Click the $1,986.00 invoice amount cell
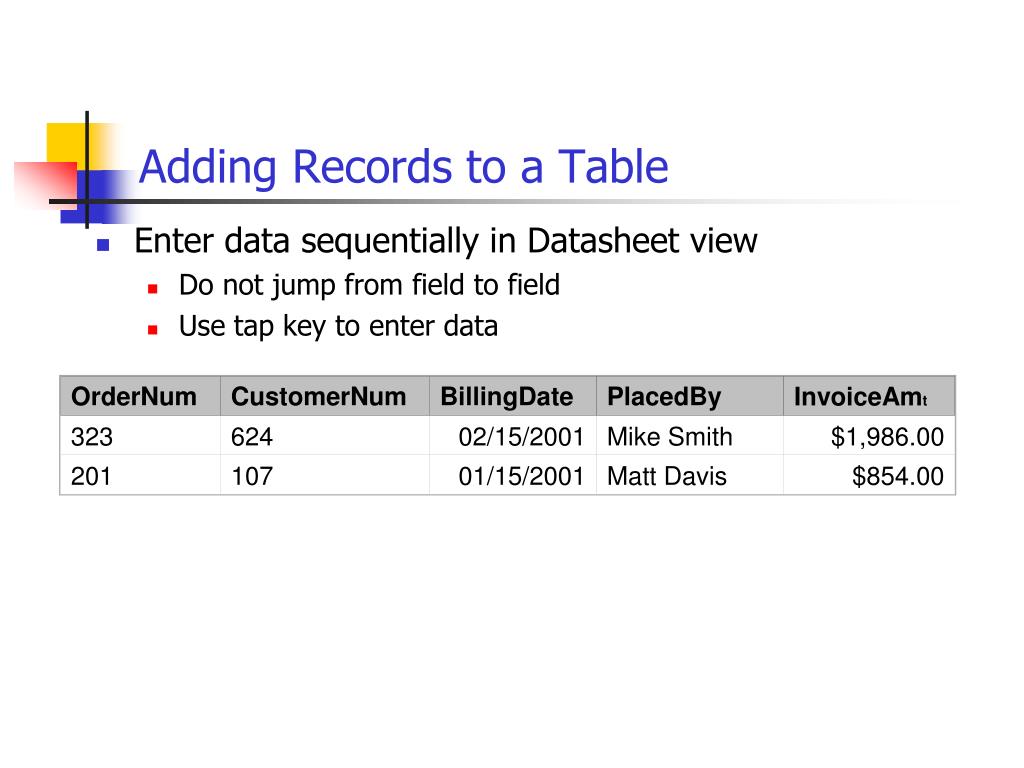The image size is (1024, 768). click(869, 436)
